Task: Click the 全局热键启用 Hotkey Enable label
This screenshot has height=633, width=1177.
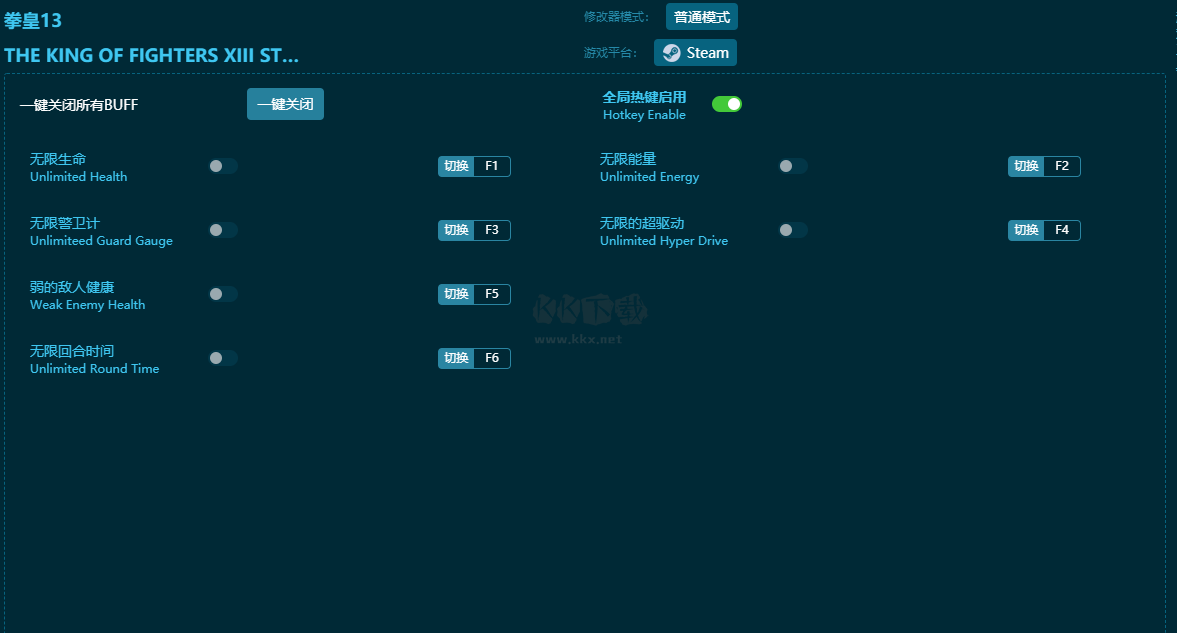Action: (644, 105)
